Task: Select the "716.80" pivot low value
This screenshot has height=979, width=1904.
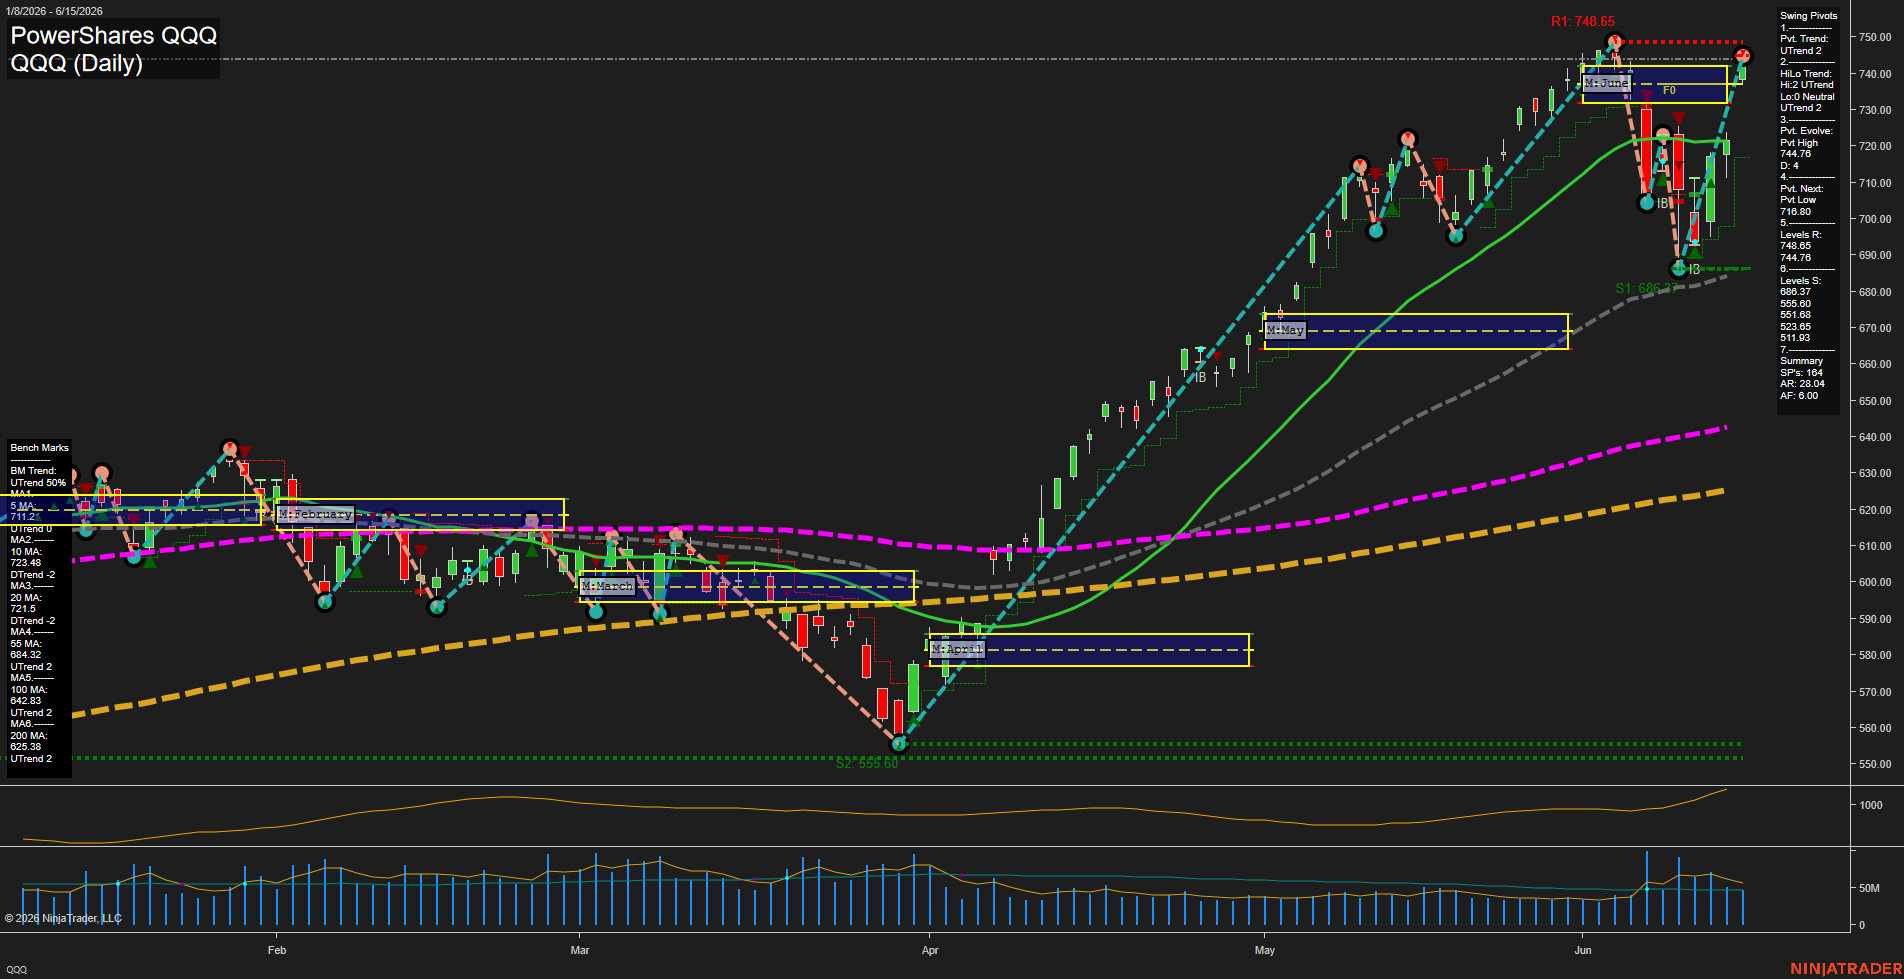Action: tap(1796, 212)
